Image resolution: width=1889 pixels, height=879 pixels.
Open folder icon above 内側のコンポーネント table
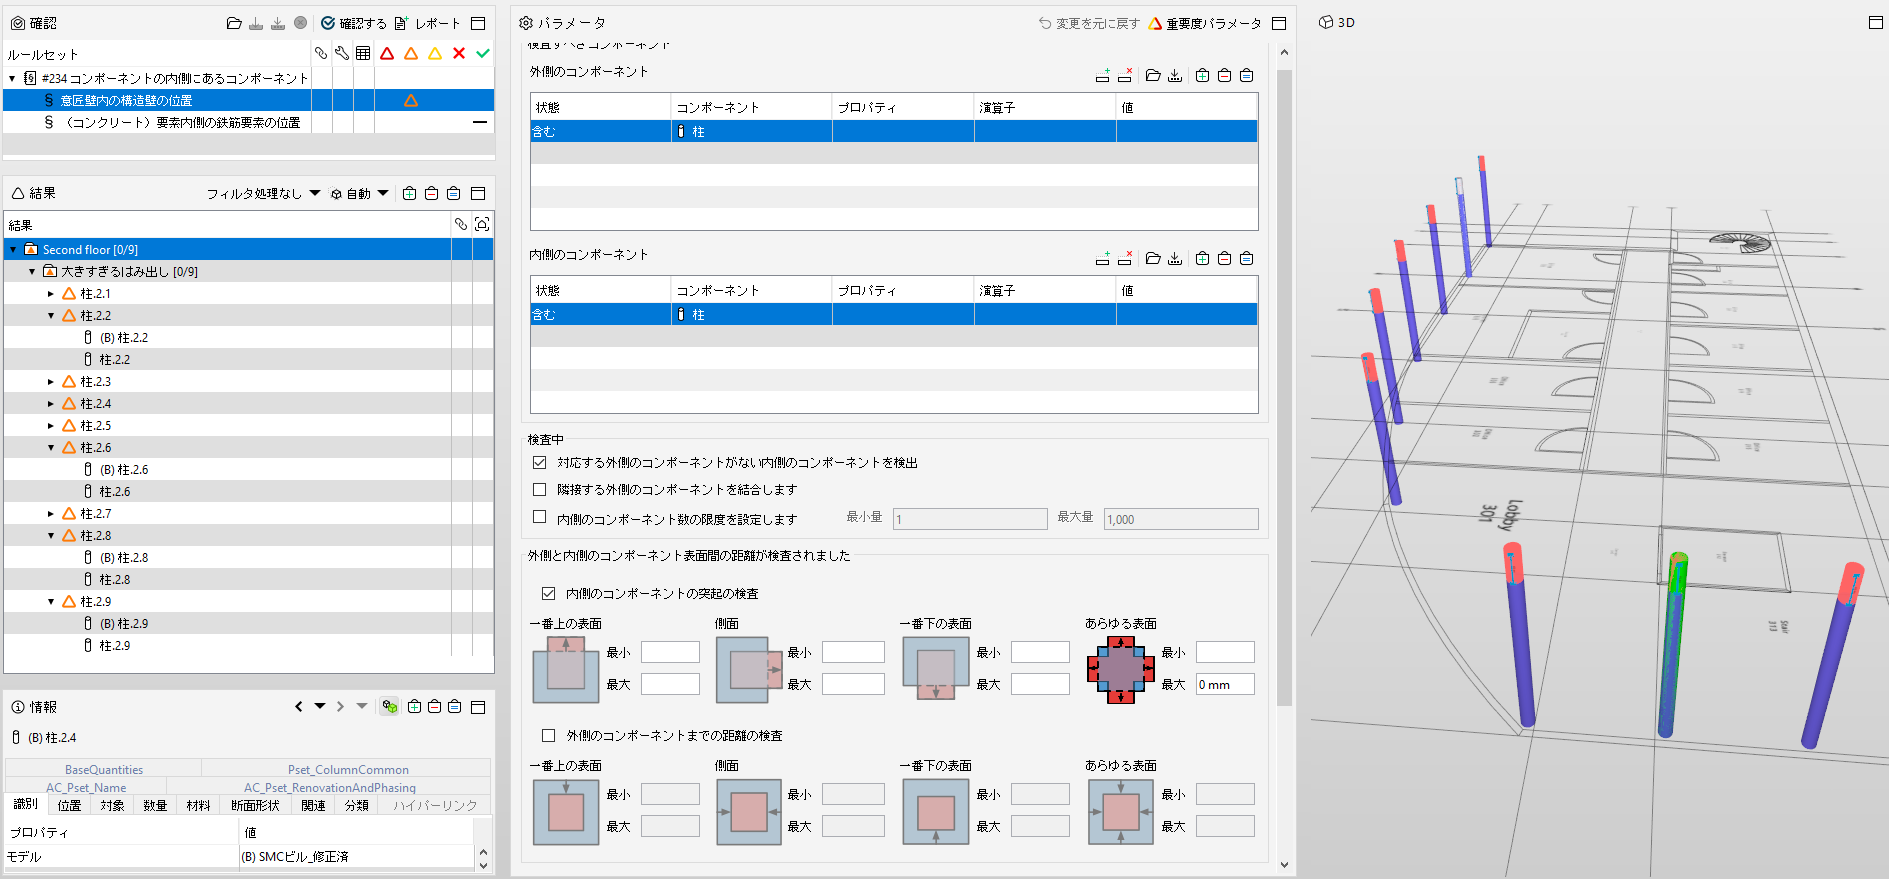1153,258
